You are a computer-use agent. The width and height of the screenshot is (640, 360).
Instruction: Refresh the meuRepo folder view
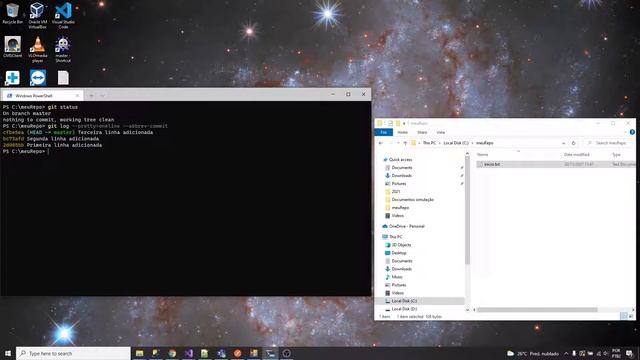(573, 143)
